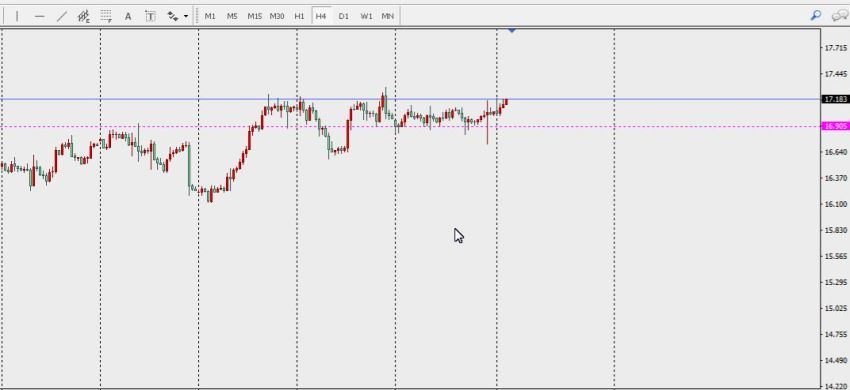
Task: Switch chart to M15 timeframe
Action: click(254, 16)
